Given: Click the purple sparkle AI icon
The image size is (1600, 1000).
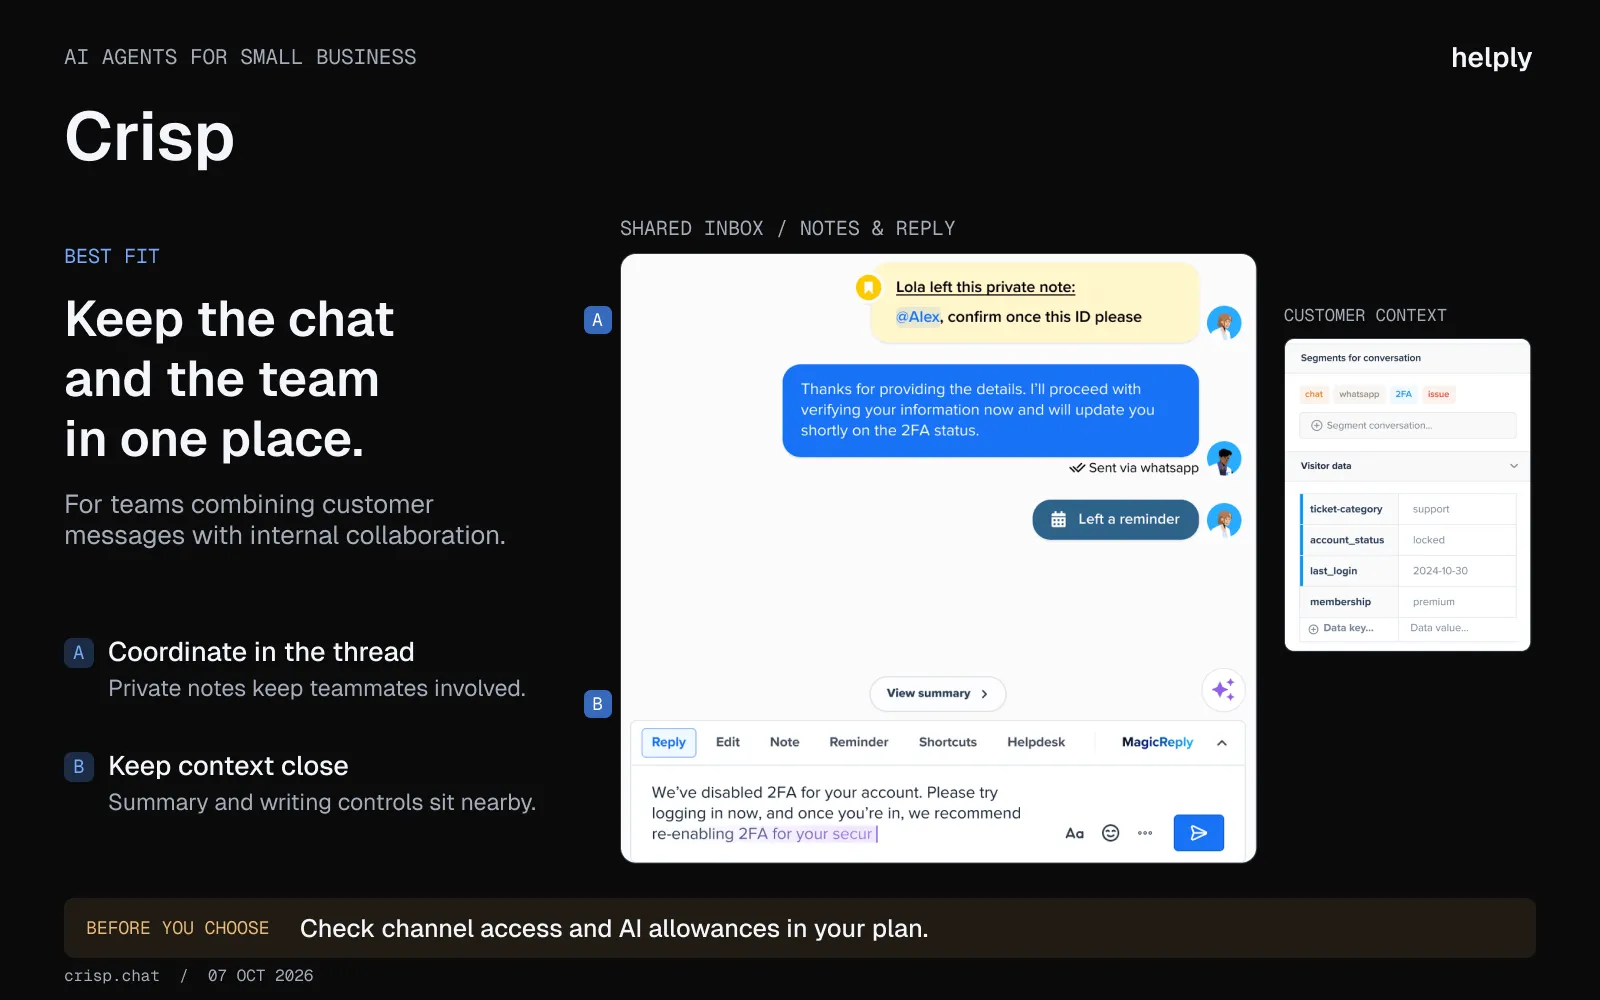Looking at the screenshot, I should click(1222, 690).
